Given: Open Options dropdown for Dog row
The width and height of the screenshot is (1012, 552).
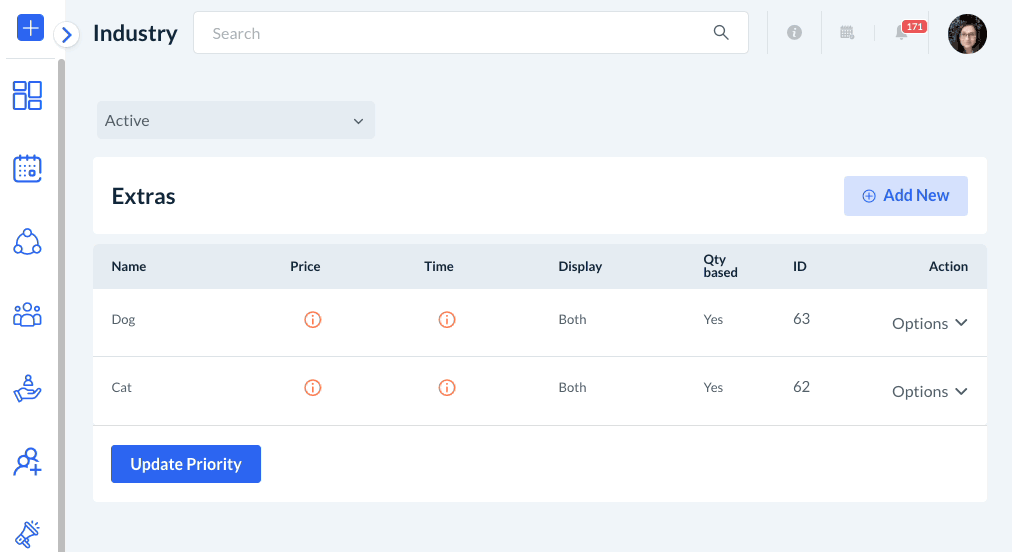Looking at the screenshot, I should pos(929,323).
